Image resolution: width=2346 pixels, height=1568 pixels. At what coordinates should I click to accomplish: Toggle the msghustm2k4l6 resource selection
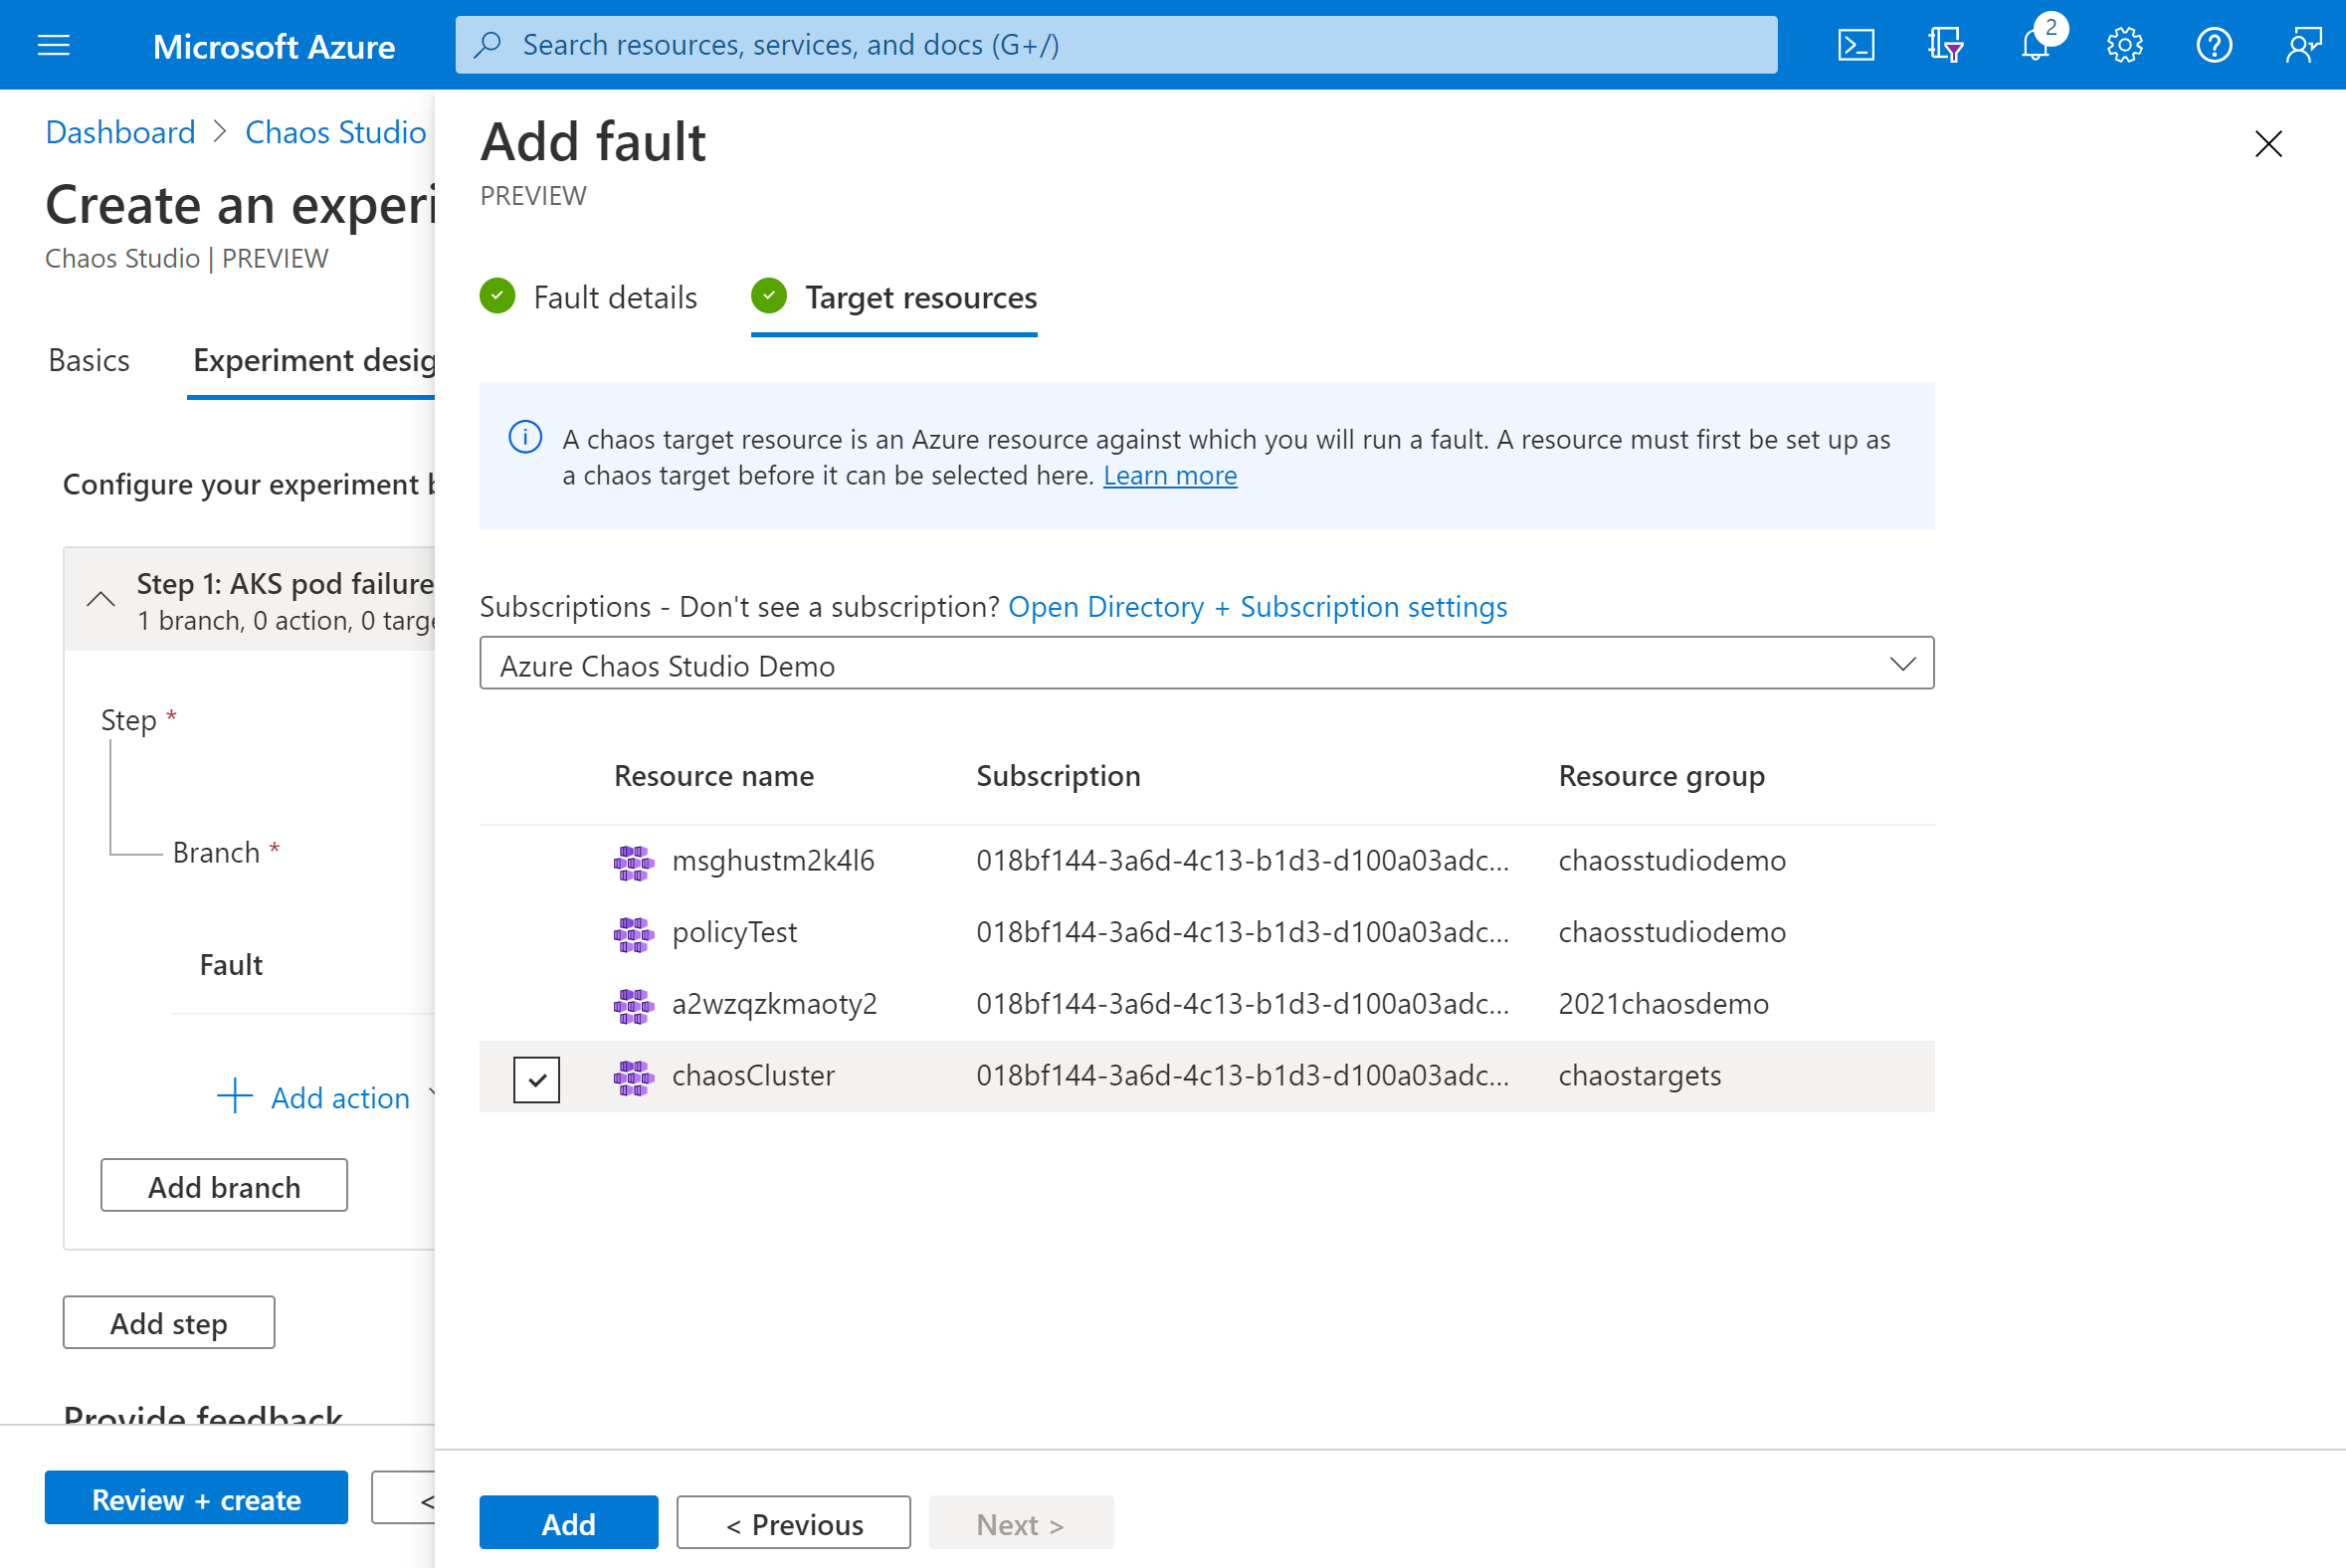click(x=537, y=861)
